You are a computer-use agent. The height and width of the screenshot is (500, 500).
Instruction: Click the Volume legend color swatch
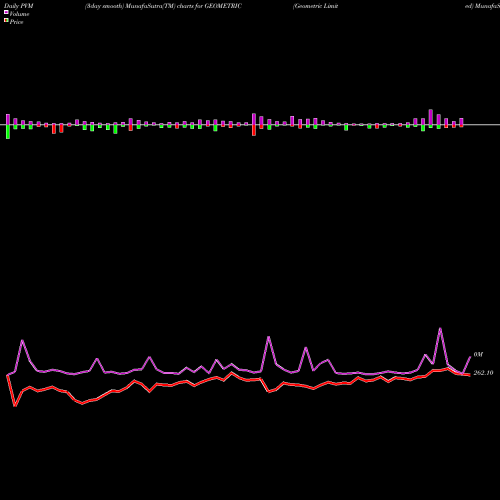(x=6, y=13)
